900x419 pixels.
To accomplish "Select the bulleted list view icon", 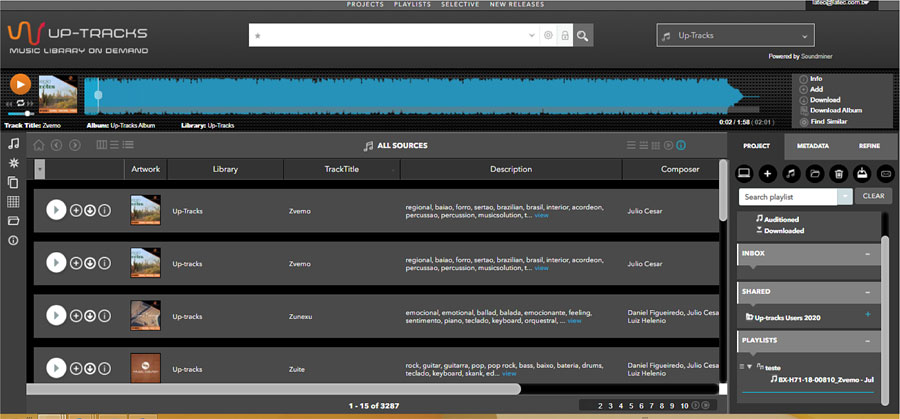I will [128, 145].
